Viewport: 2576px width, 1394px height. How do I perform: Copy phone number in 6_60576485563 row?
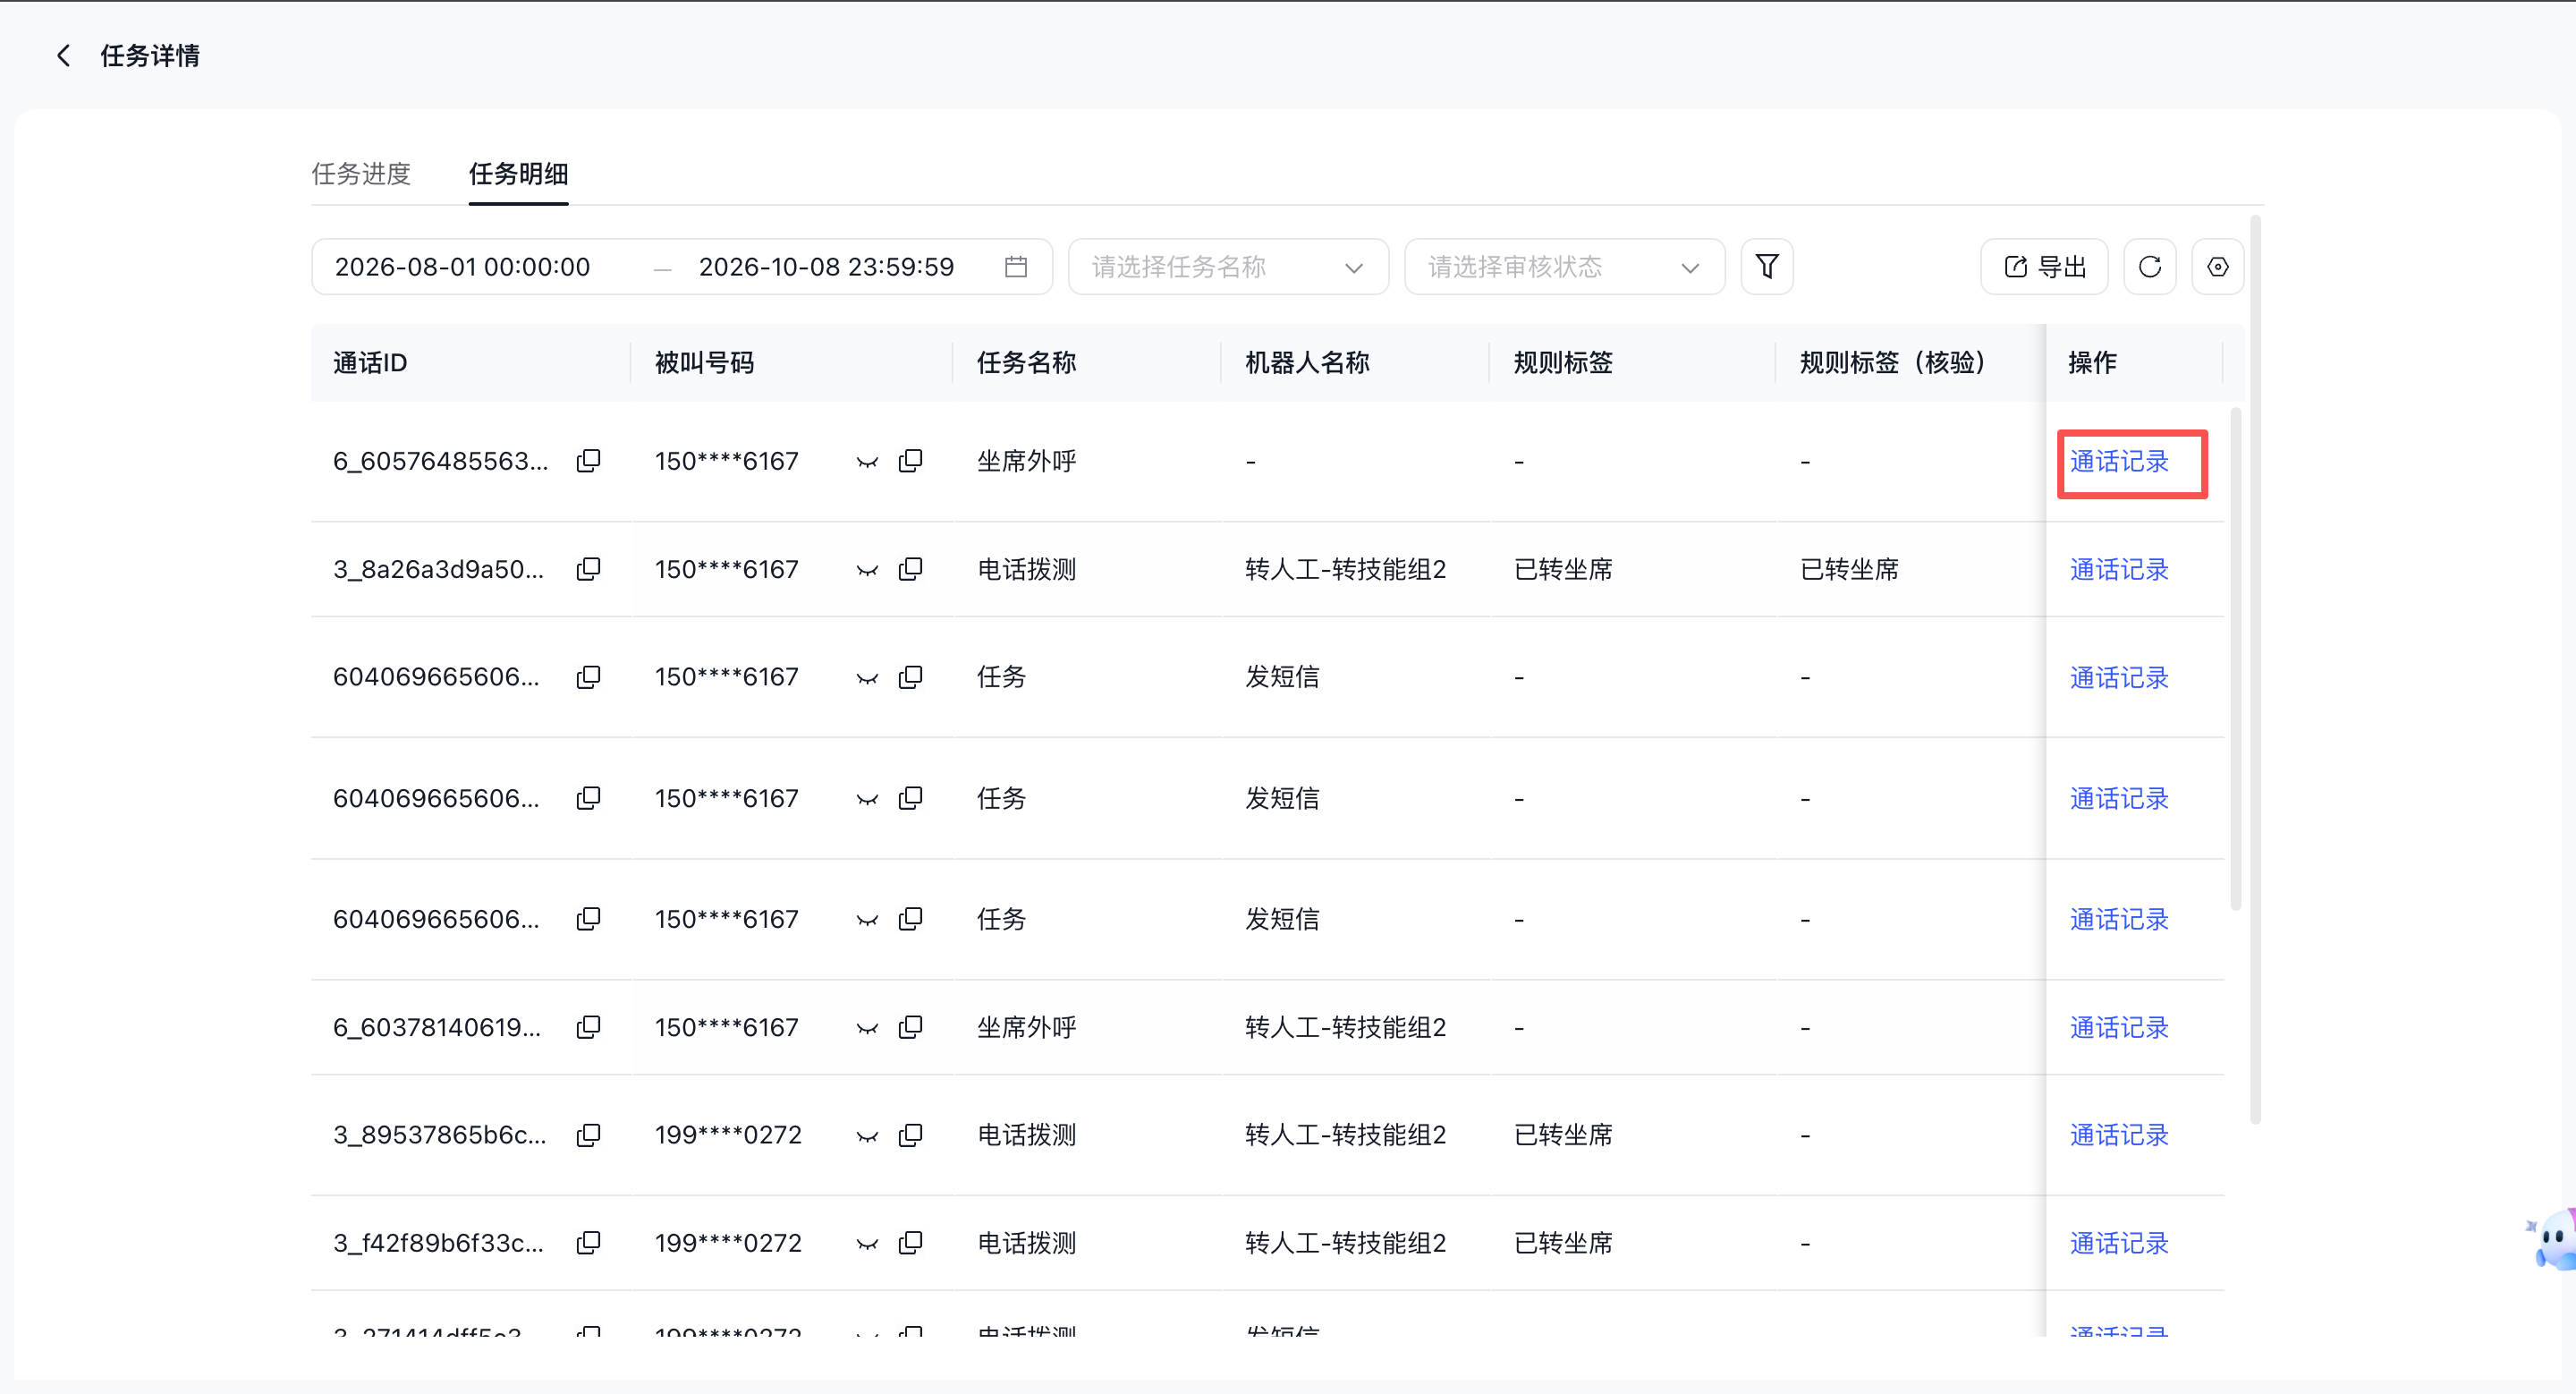click(911, 461)
